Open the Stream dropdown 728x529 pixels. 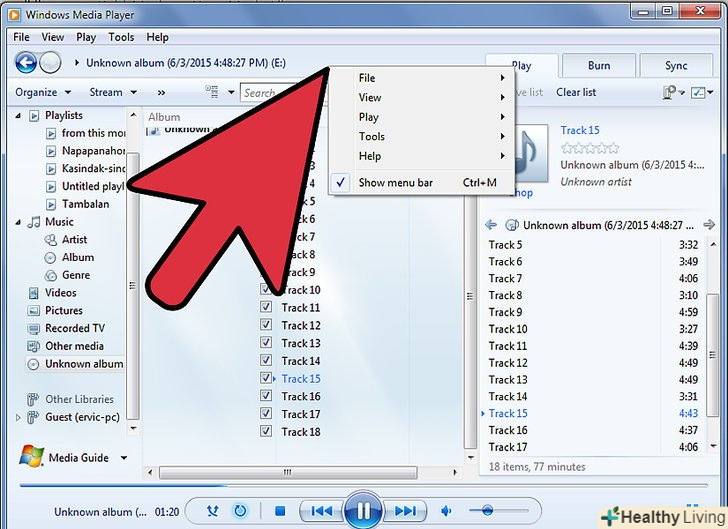113,92
